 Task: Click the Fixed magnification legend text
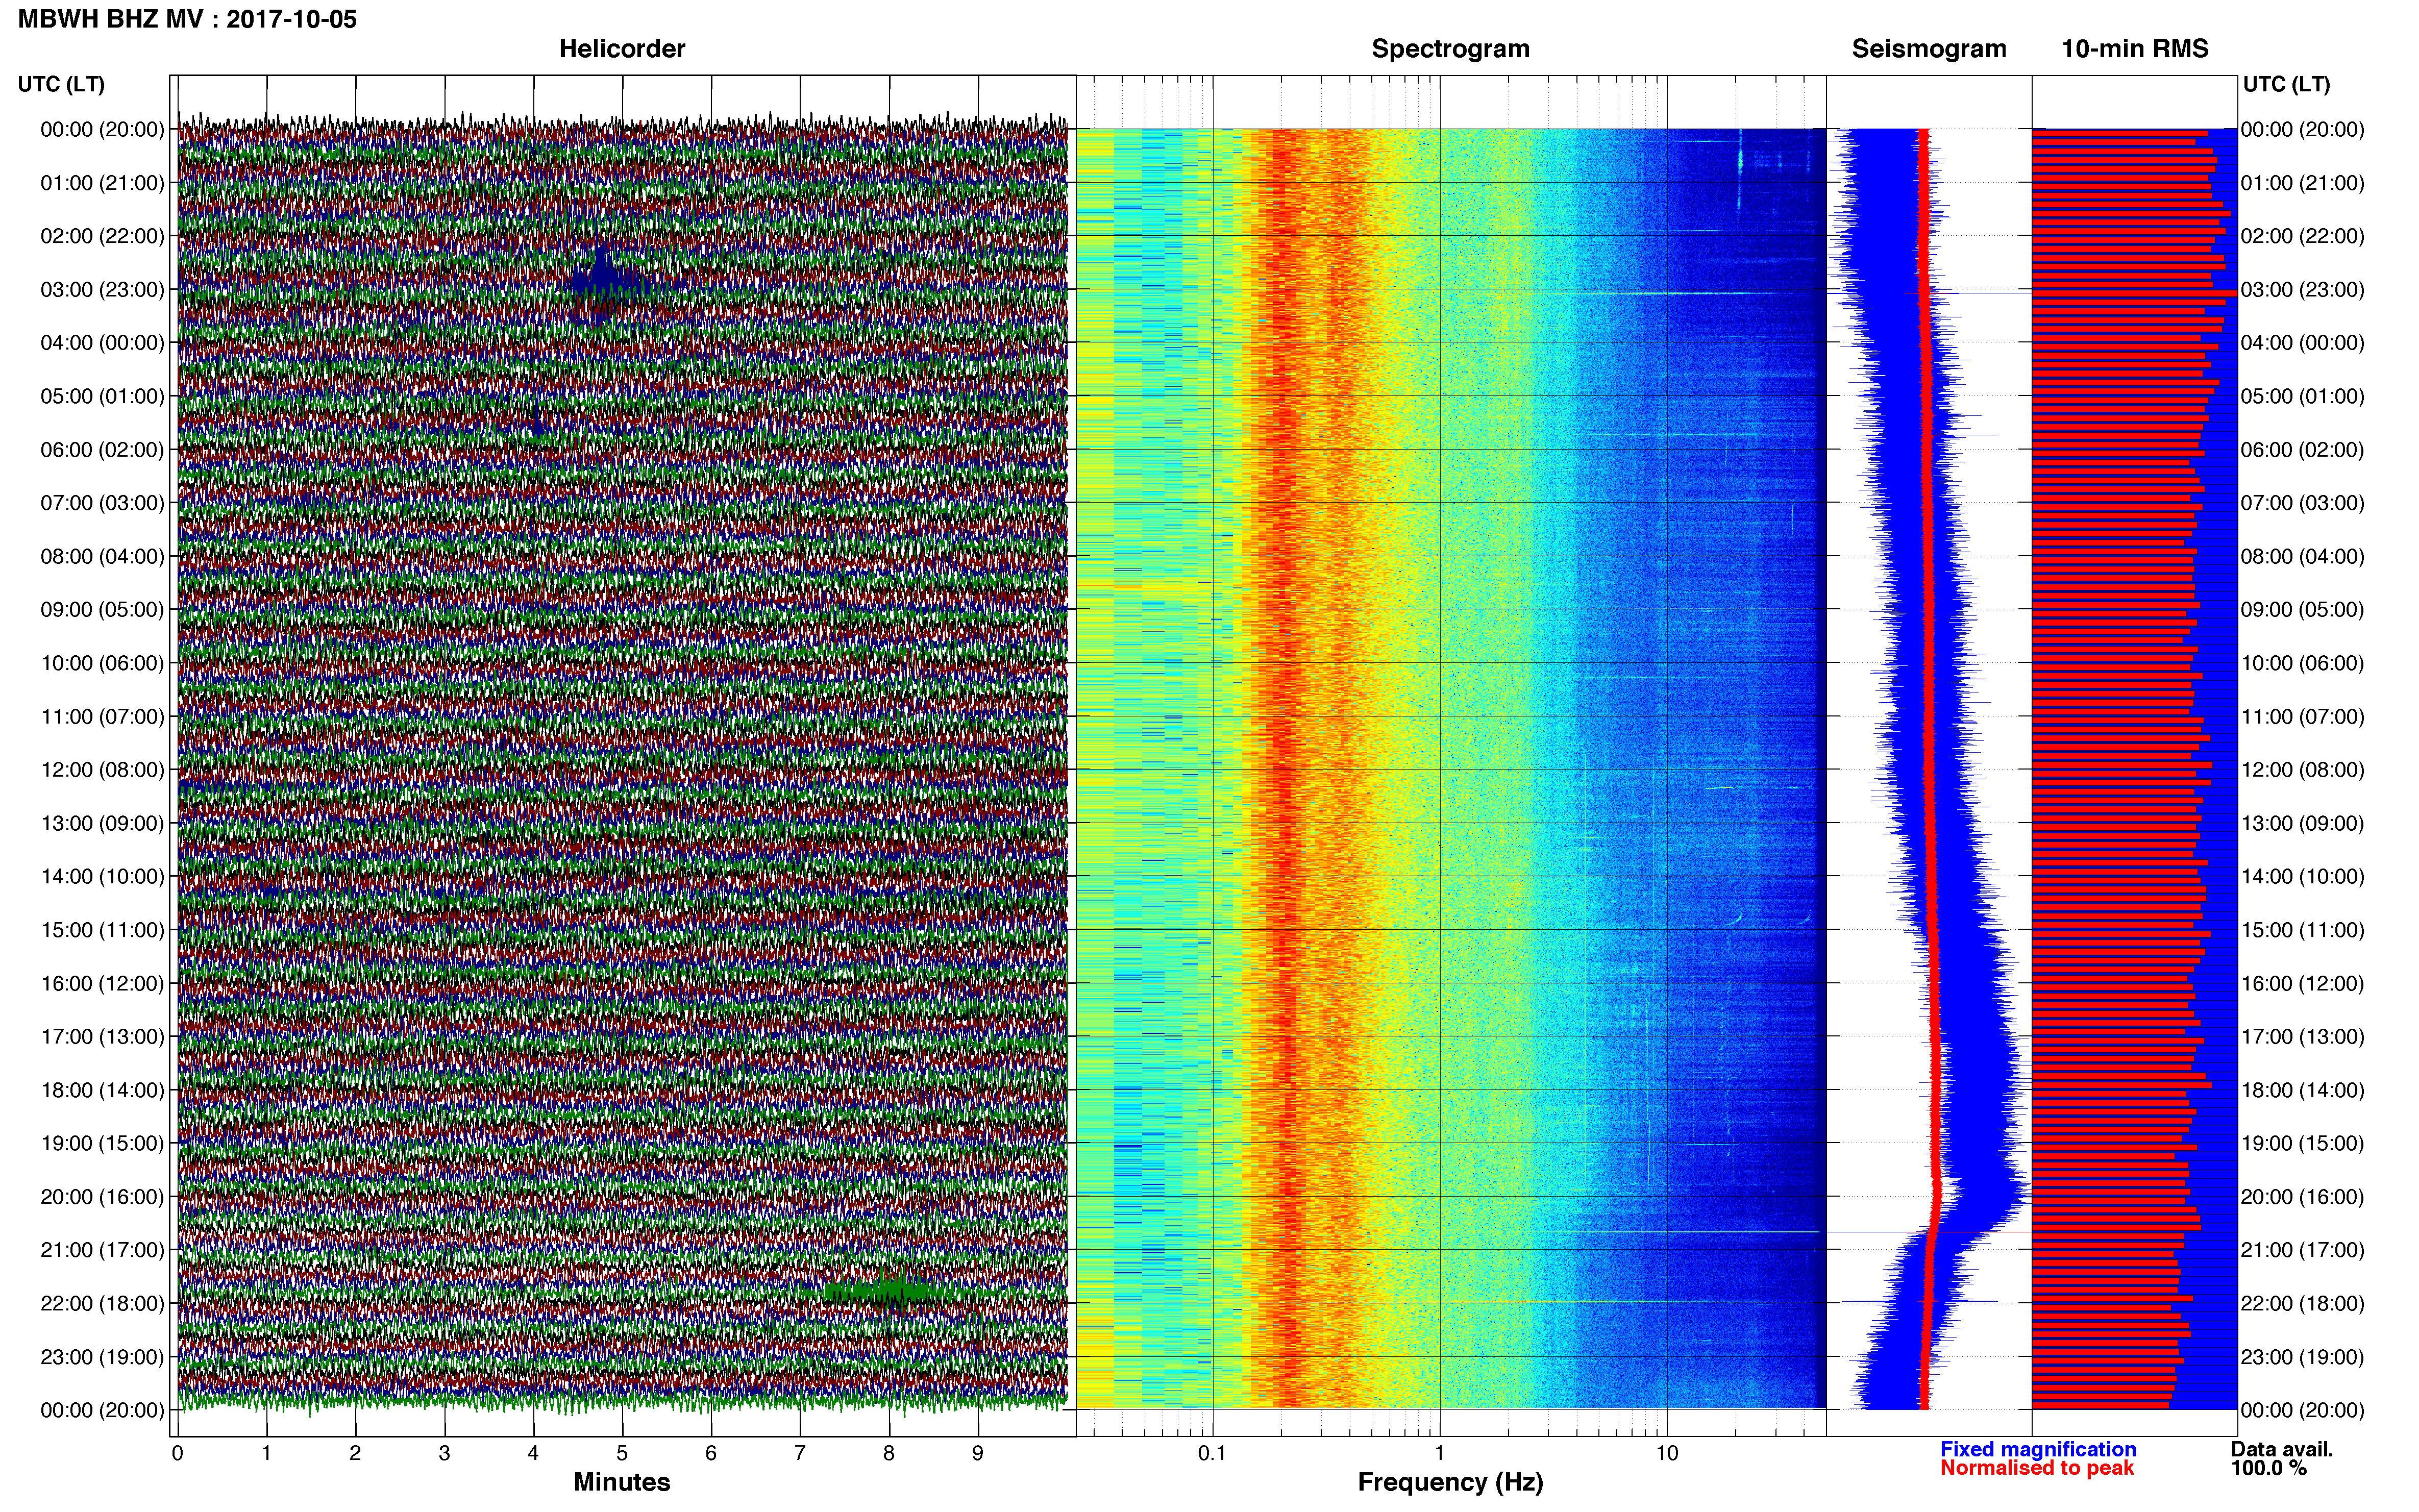click(x=2038, y=1449)
